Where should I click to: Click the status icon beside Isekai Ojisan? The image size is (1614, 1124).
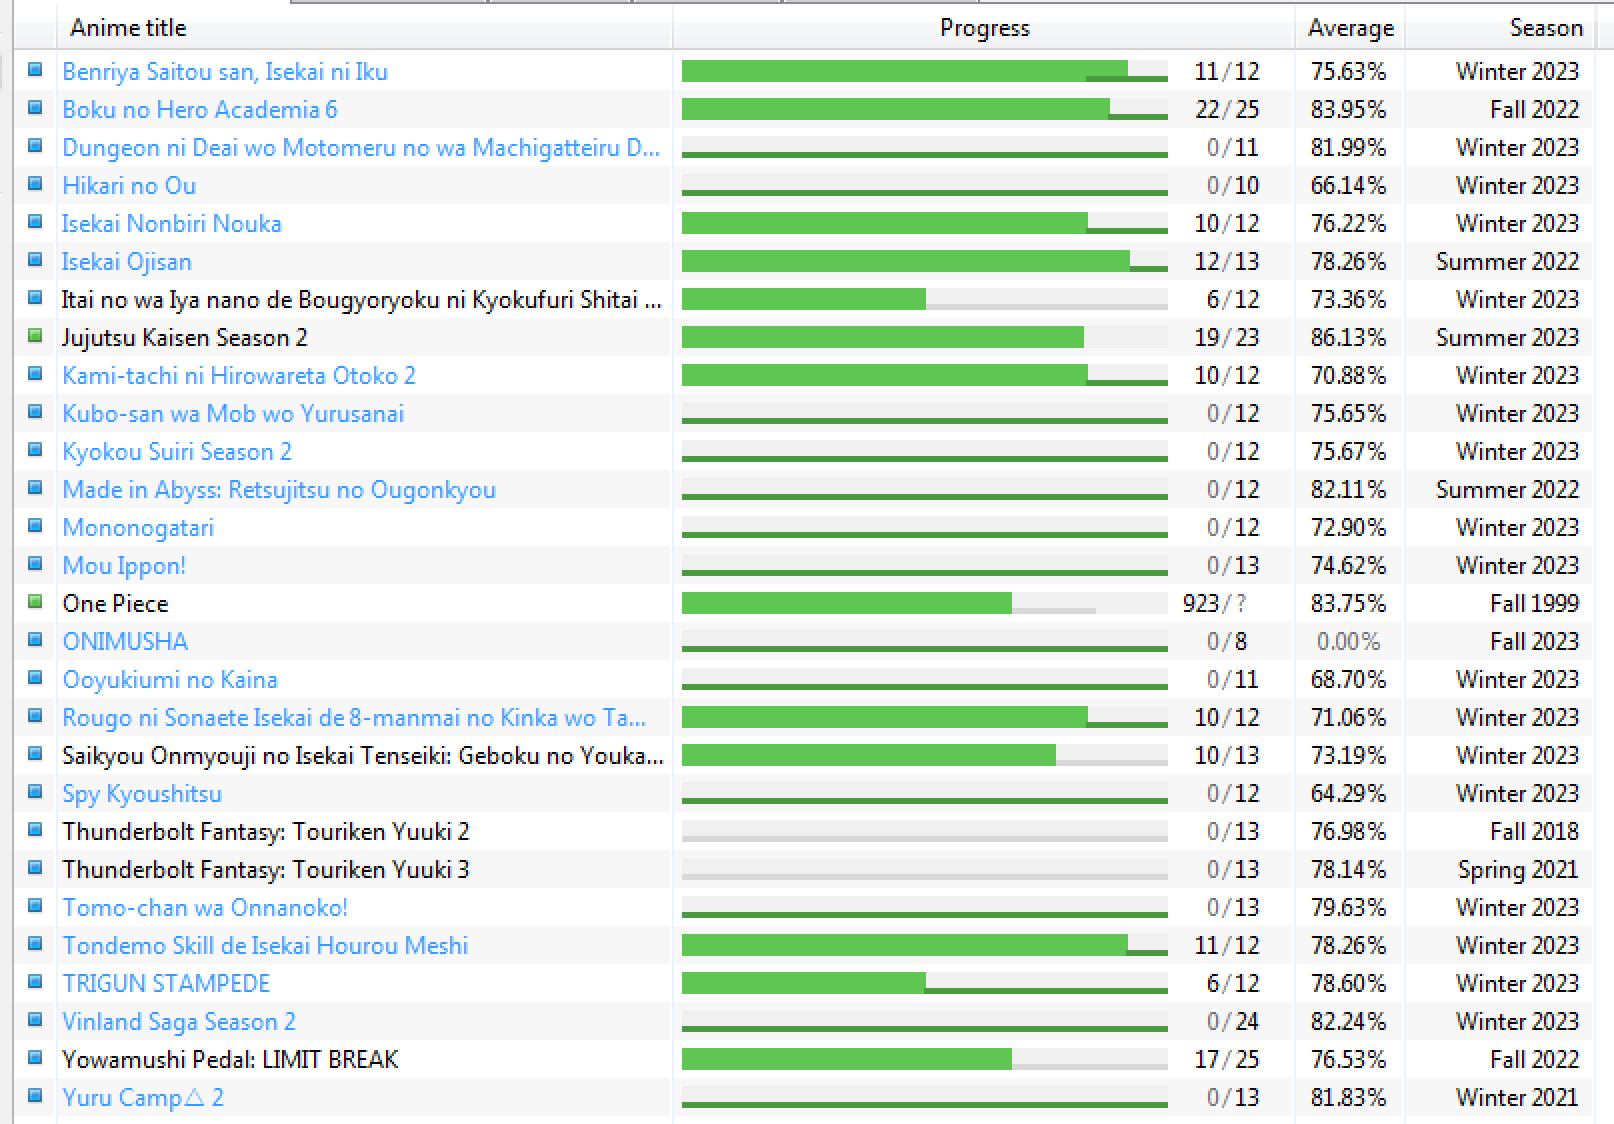point(35,260)
